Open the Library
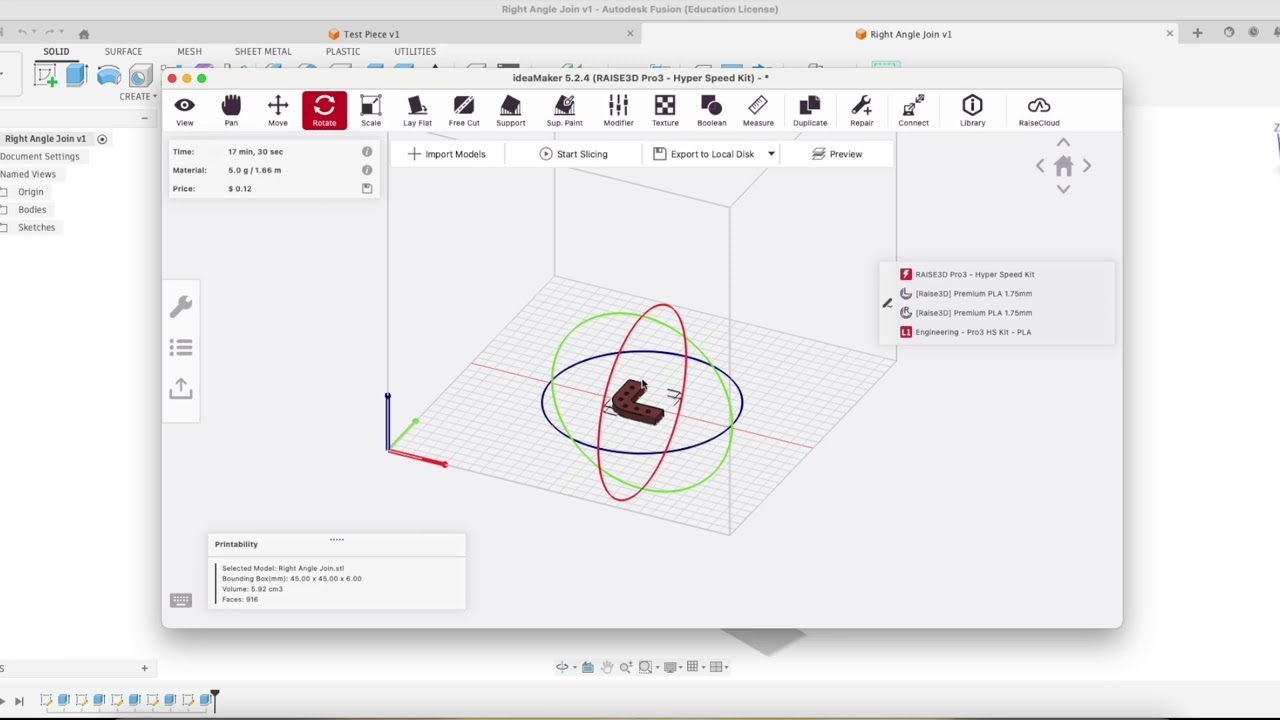The width and height of the screenshot is (1280, 720). click(x=972, y=110)
